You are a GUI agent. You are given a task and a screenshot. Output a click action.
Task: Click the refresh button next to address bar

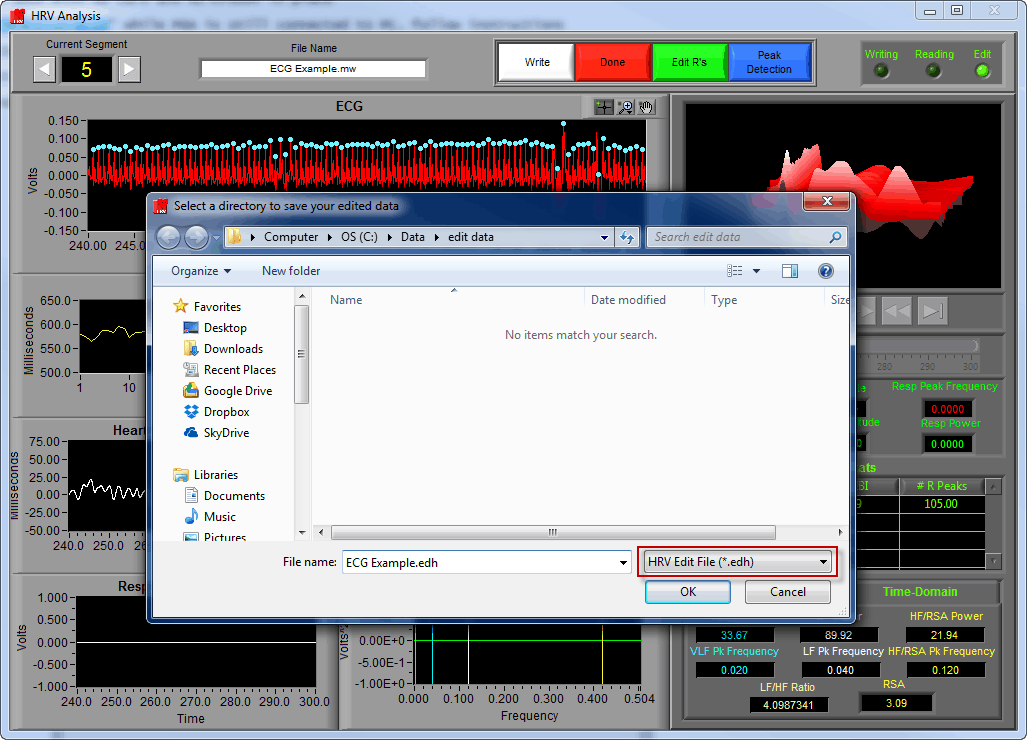[x=627, y=237]
